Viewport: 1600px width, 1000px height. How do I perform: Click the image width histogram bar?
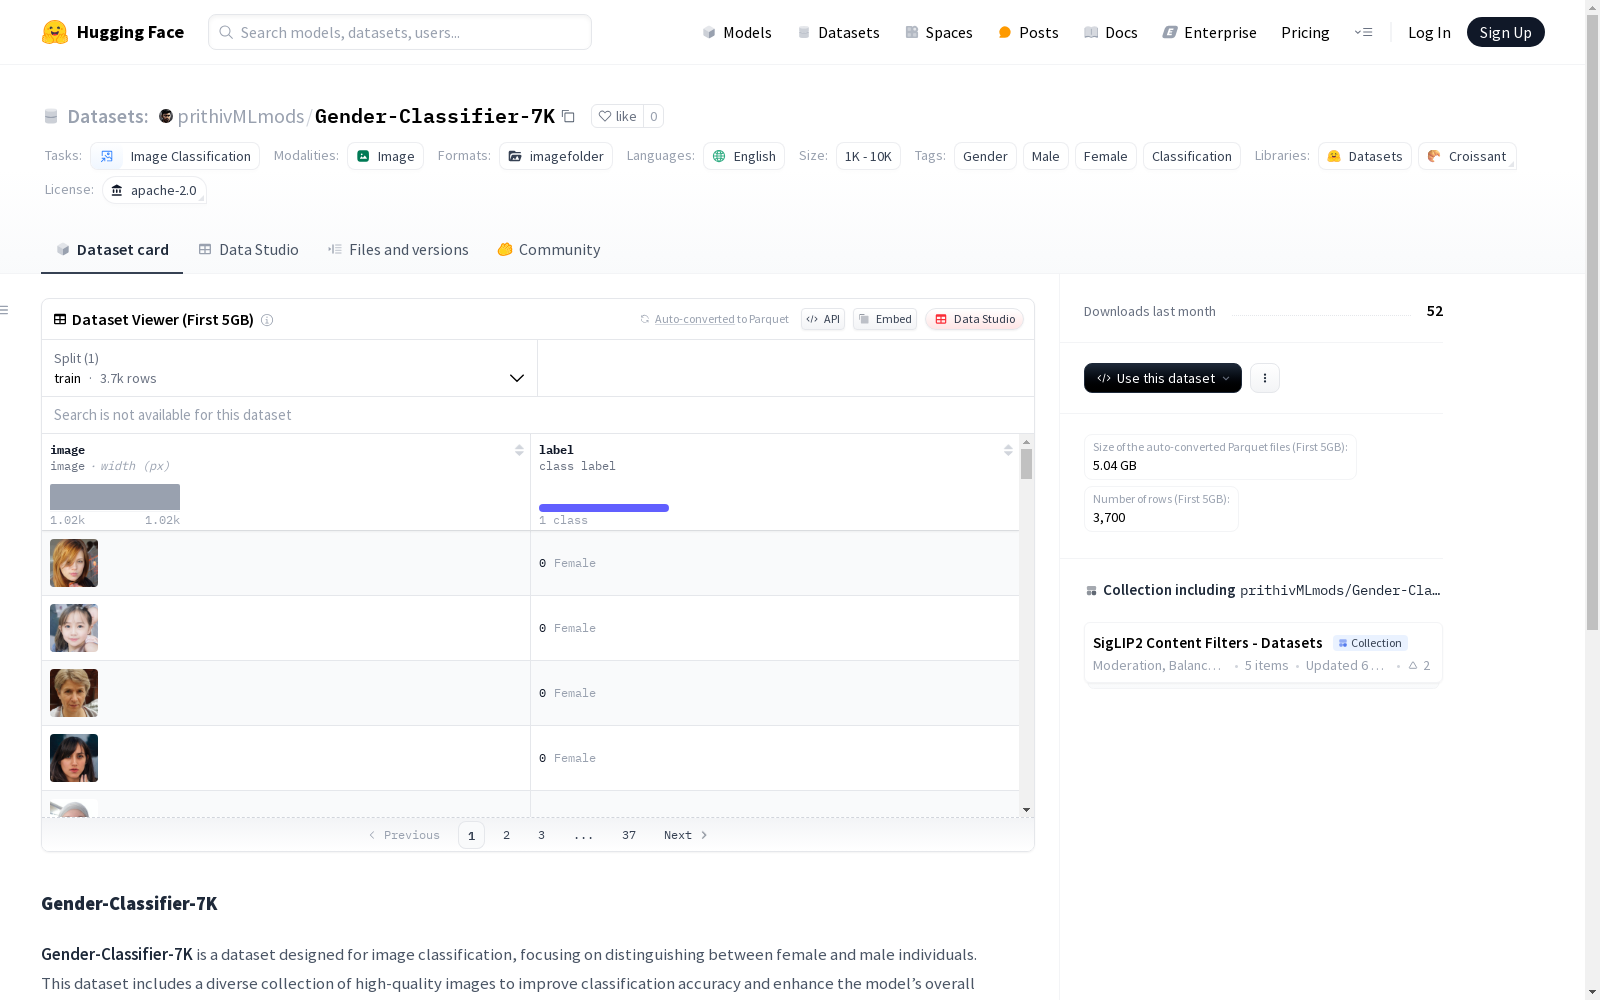click(x=115, y=497)
